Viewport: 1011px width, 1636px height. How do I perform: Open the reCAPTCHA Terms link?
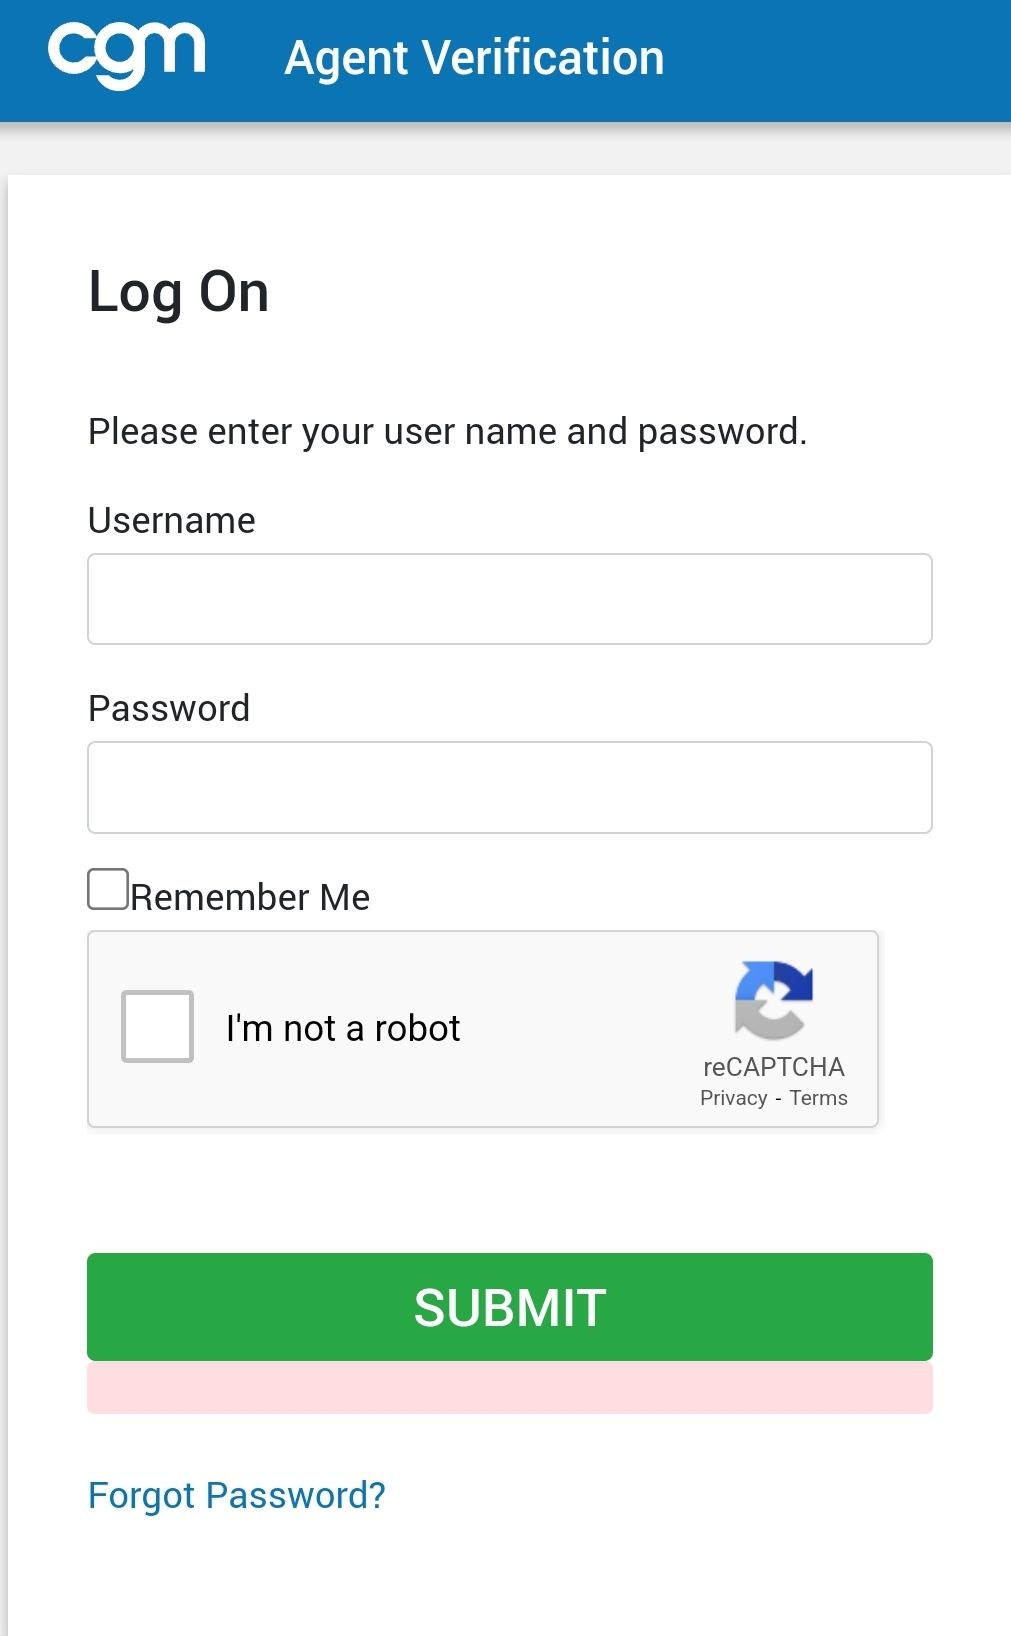(818, 1097)
